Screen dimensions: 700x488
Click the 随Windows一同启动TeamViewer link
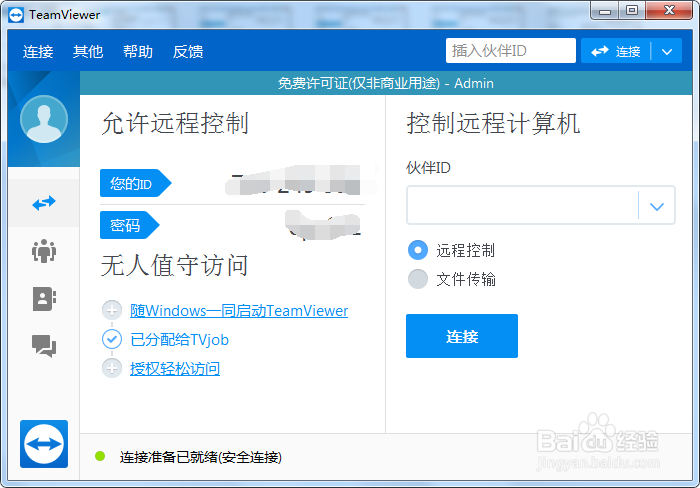[239, 310]
